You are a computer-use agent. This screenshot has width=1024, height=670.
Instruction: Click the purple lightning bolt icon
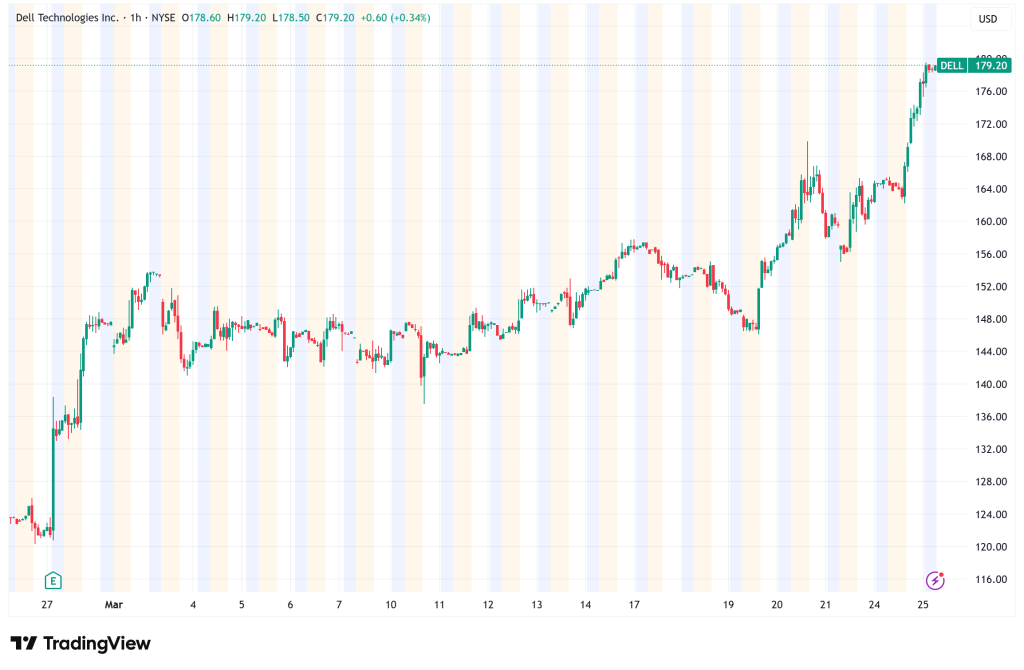tap(935, 580)
